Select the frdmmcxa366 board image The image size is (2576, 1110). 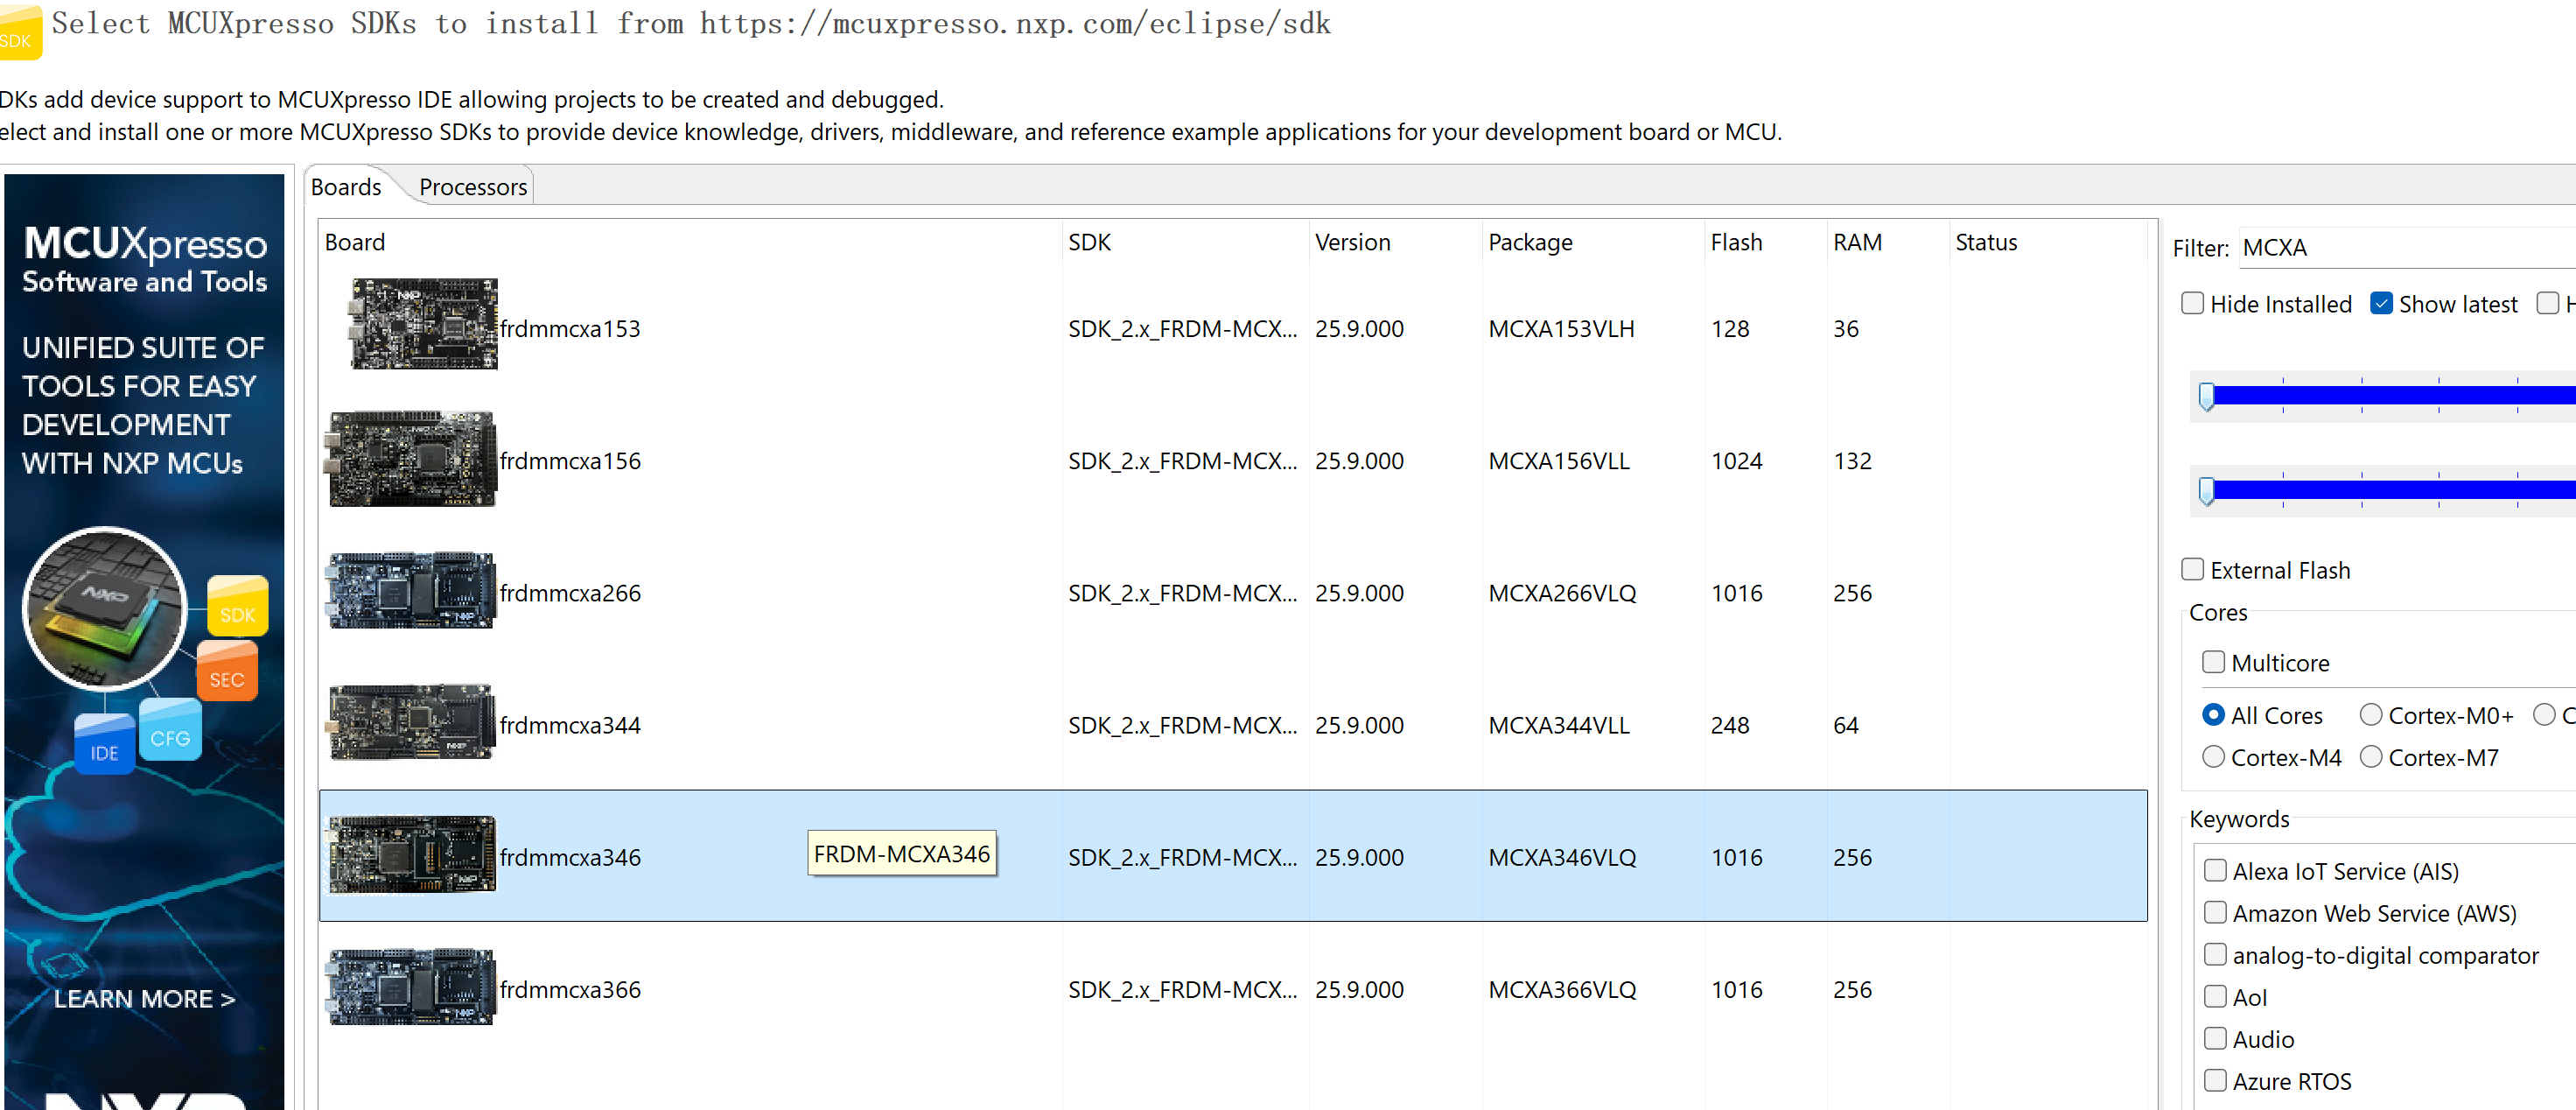pos(411,987)
